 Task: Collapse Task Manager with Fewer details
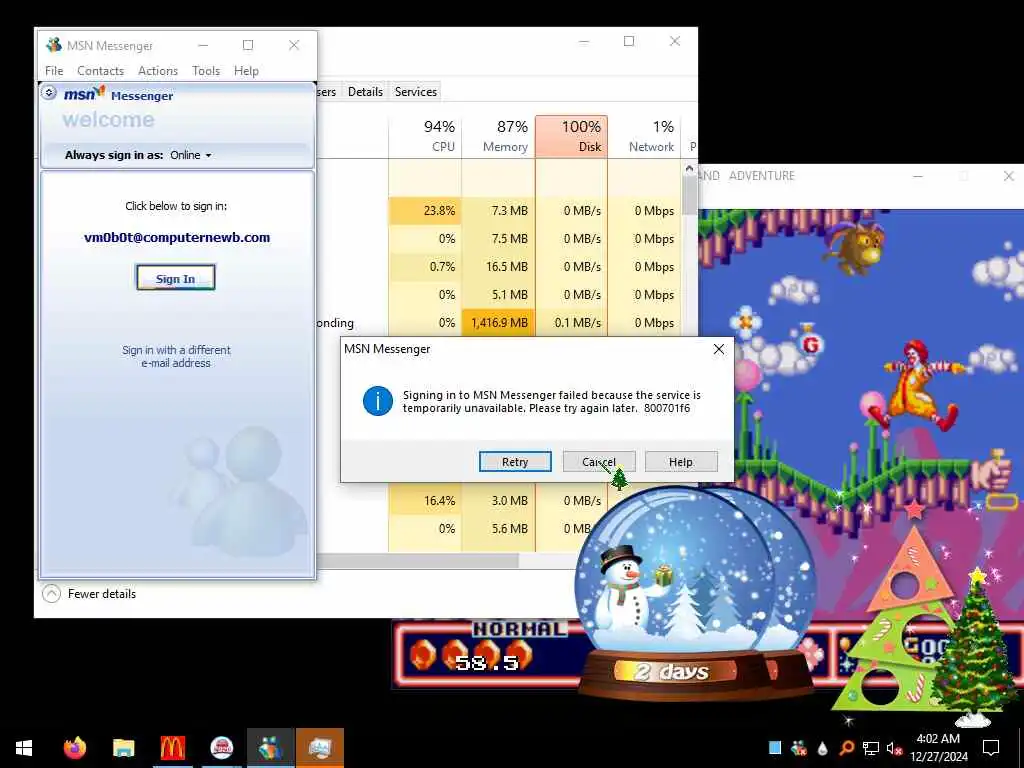[x=89, y=594]
